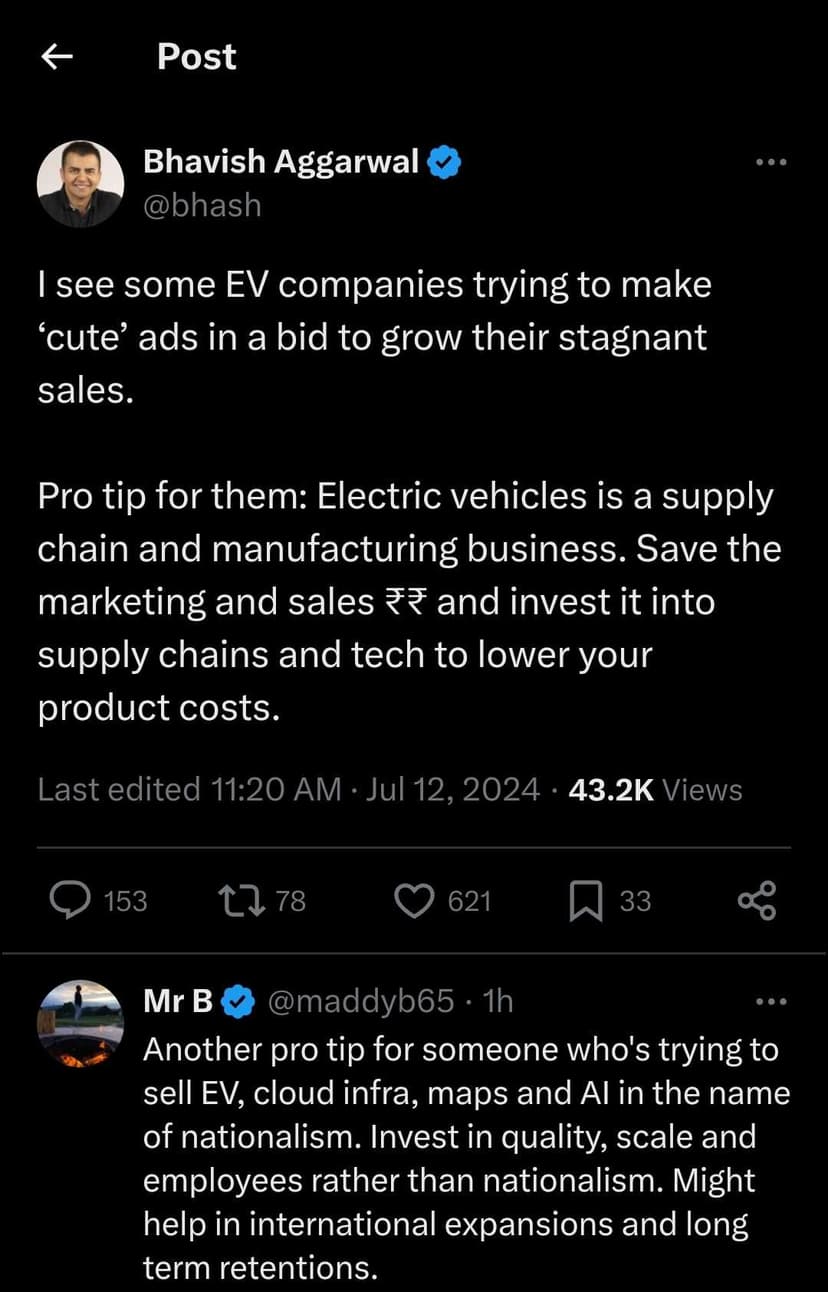
Task: Open the @maddyb65 handle link
Action: [362, 1001]
